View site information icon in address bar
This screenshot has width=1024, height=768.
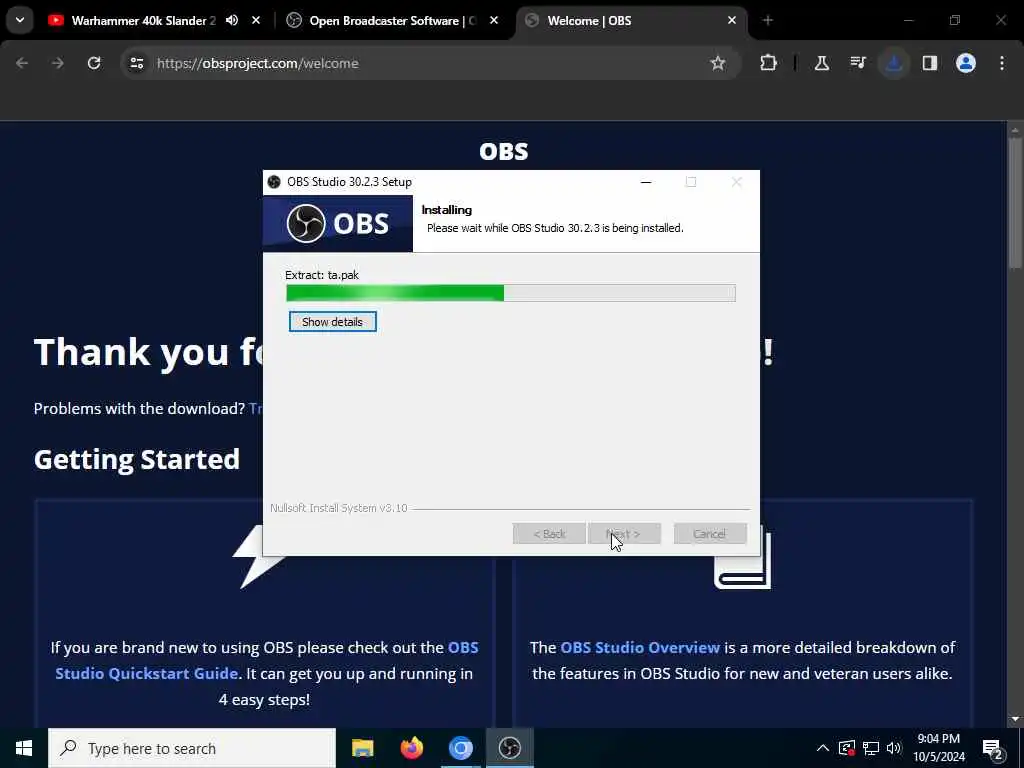click(136, 63)
